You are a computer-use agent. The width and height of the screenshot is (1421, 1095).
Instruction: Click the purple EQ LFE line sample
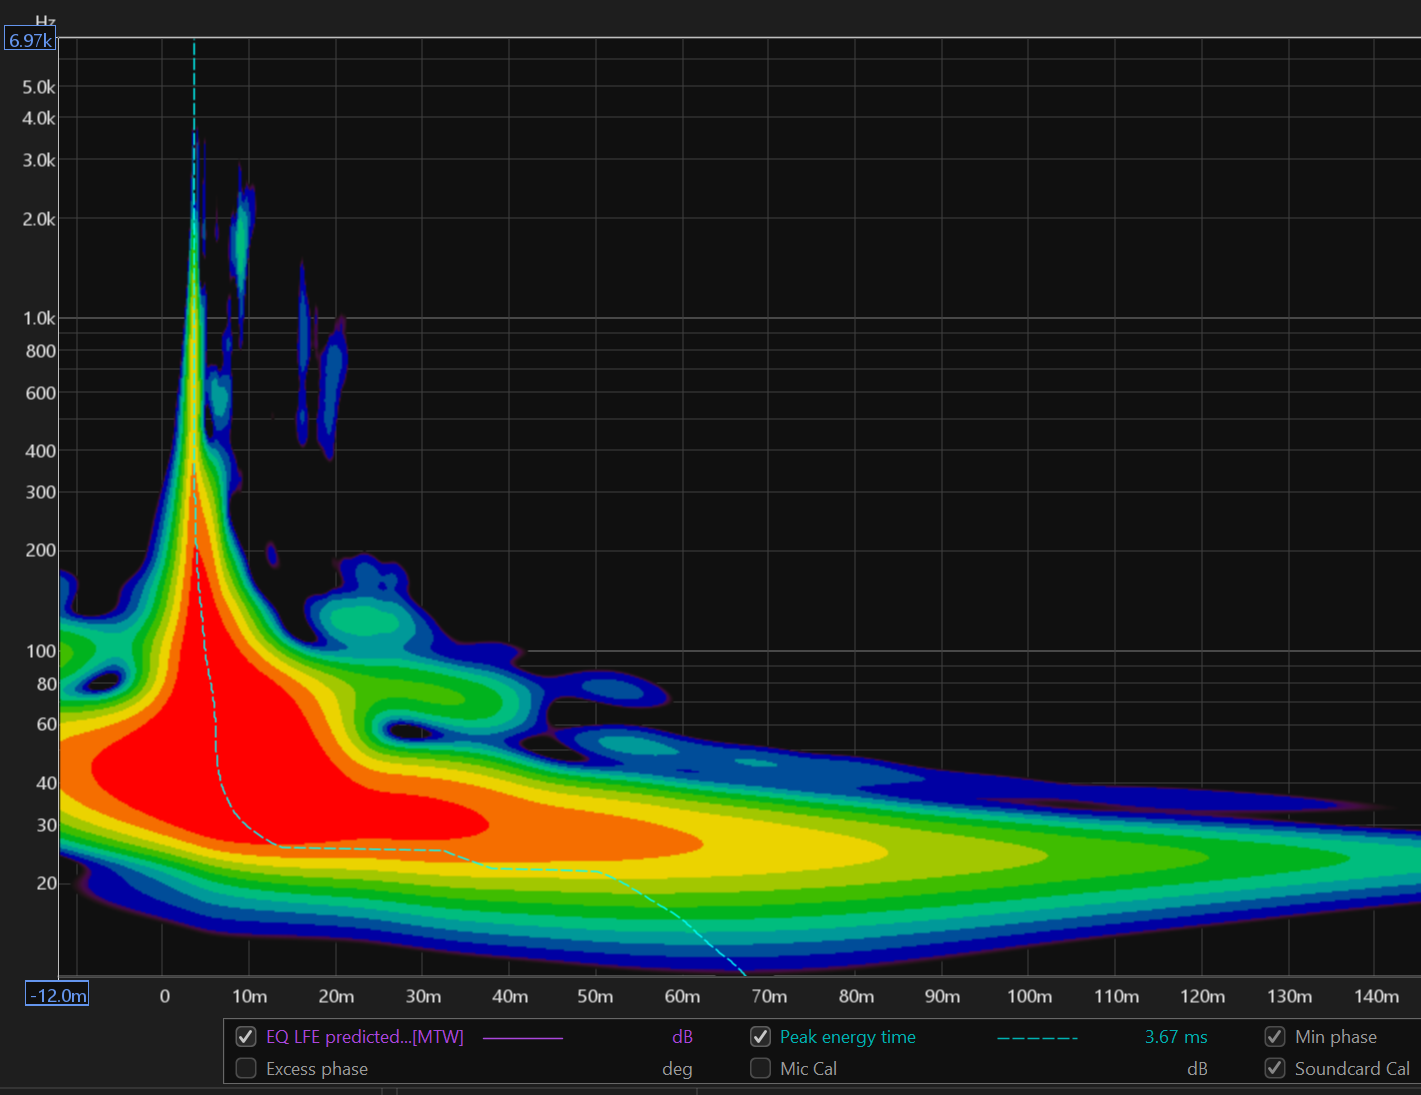pos(522,1038)
